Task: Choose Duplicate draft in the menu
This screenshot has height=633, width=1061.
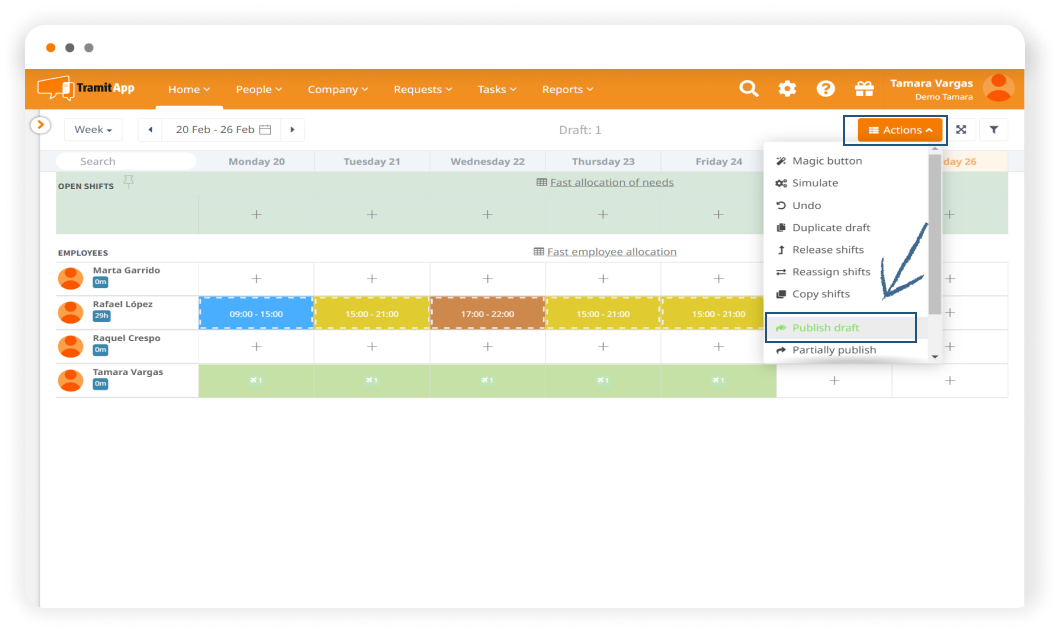Action: tap(830, 228)
